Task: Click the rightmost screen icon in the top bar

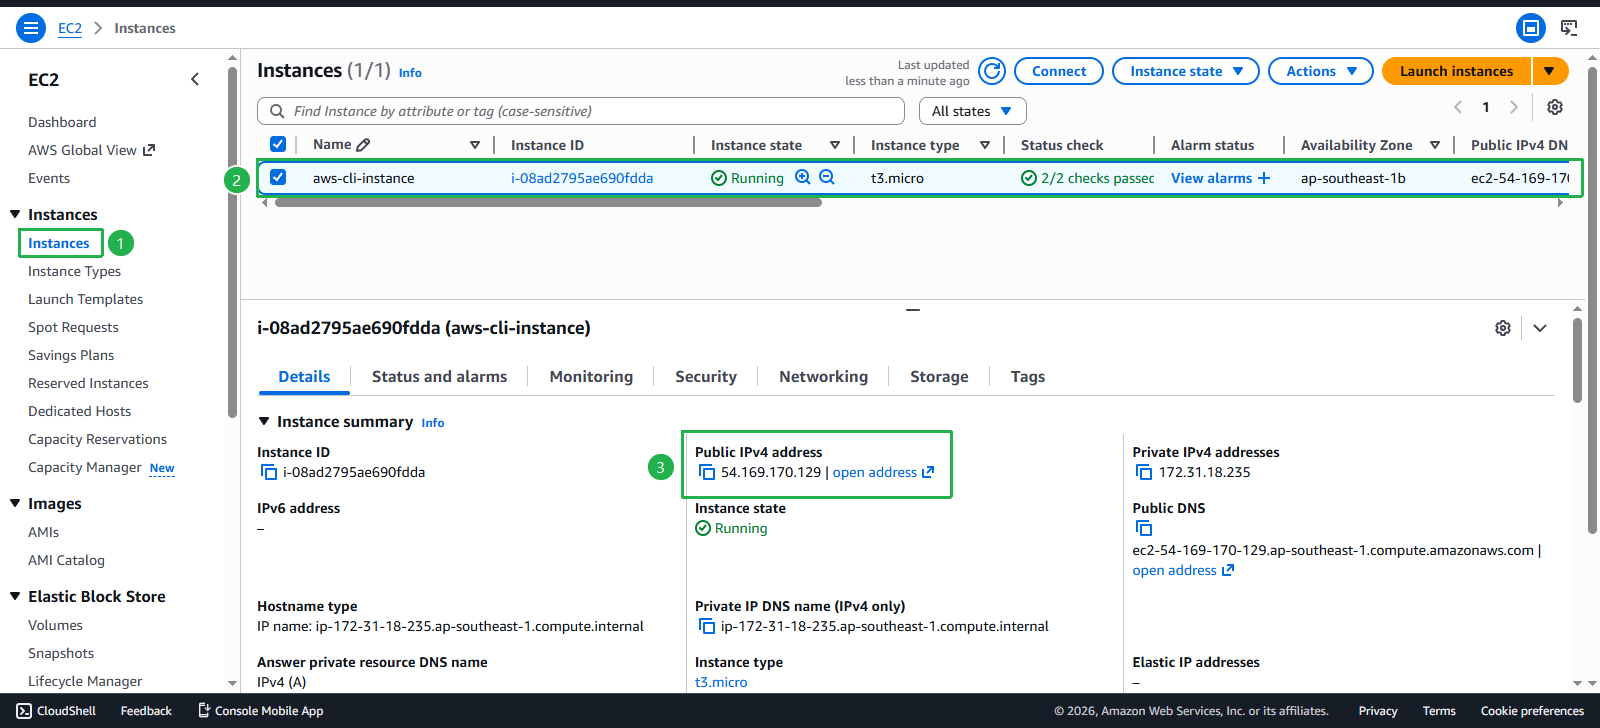Action: coord(1570,28)
